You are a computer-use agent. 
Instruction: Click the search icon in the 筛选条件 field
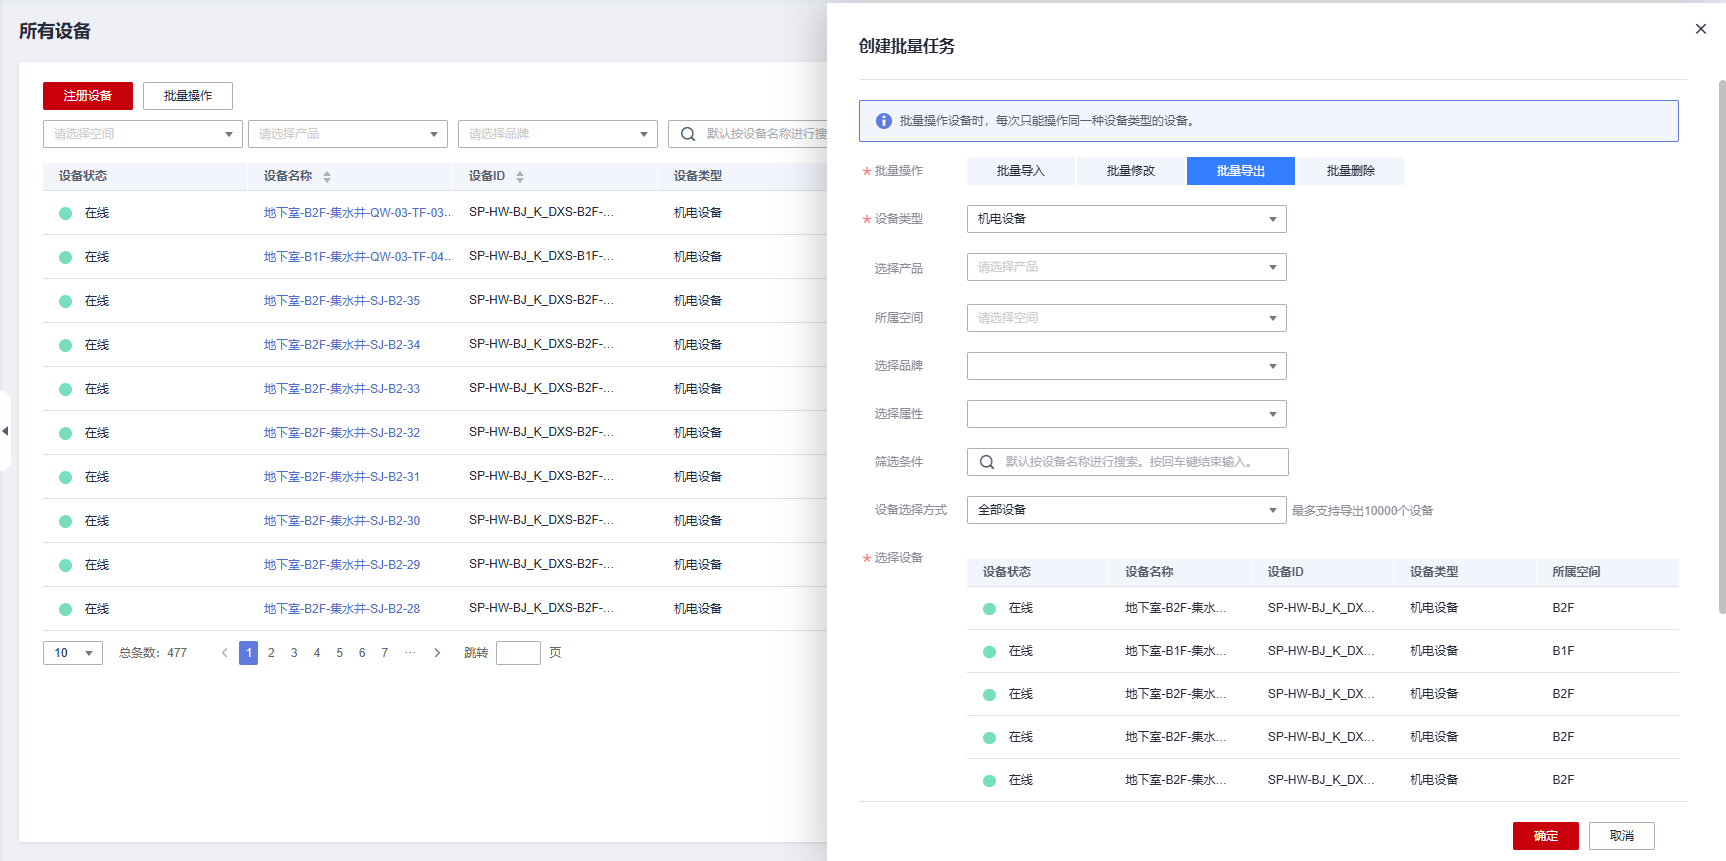coord(987,462)
